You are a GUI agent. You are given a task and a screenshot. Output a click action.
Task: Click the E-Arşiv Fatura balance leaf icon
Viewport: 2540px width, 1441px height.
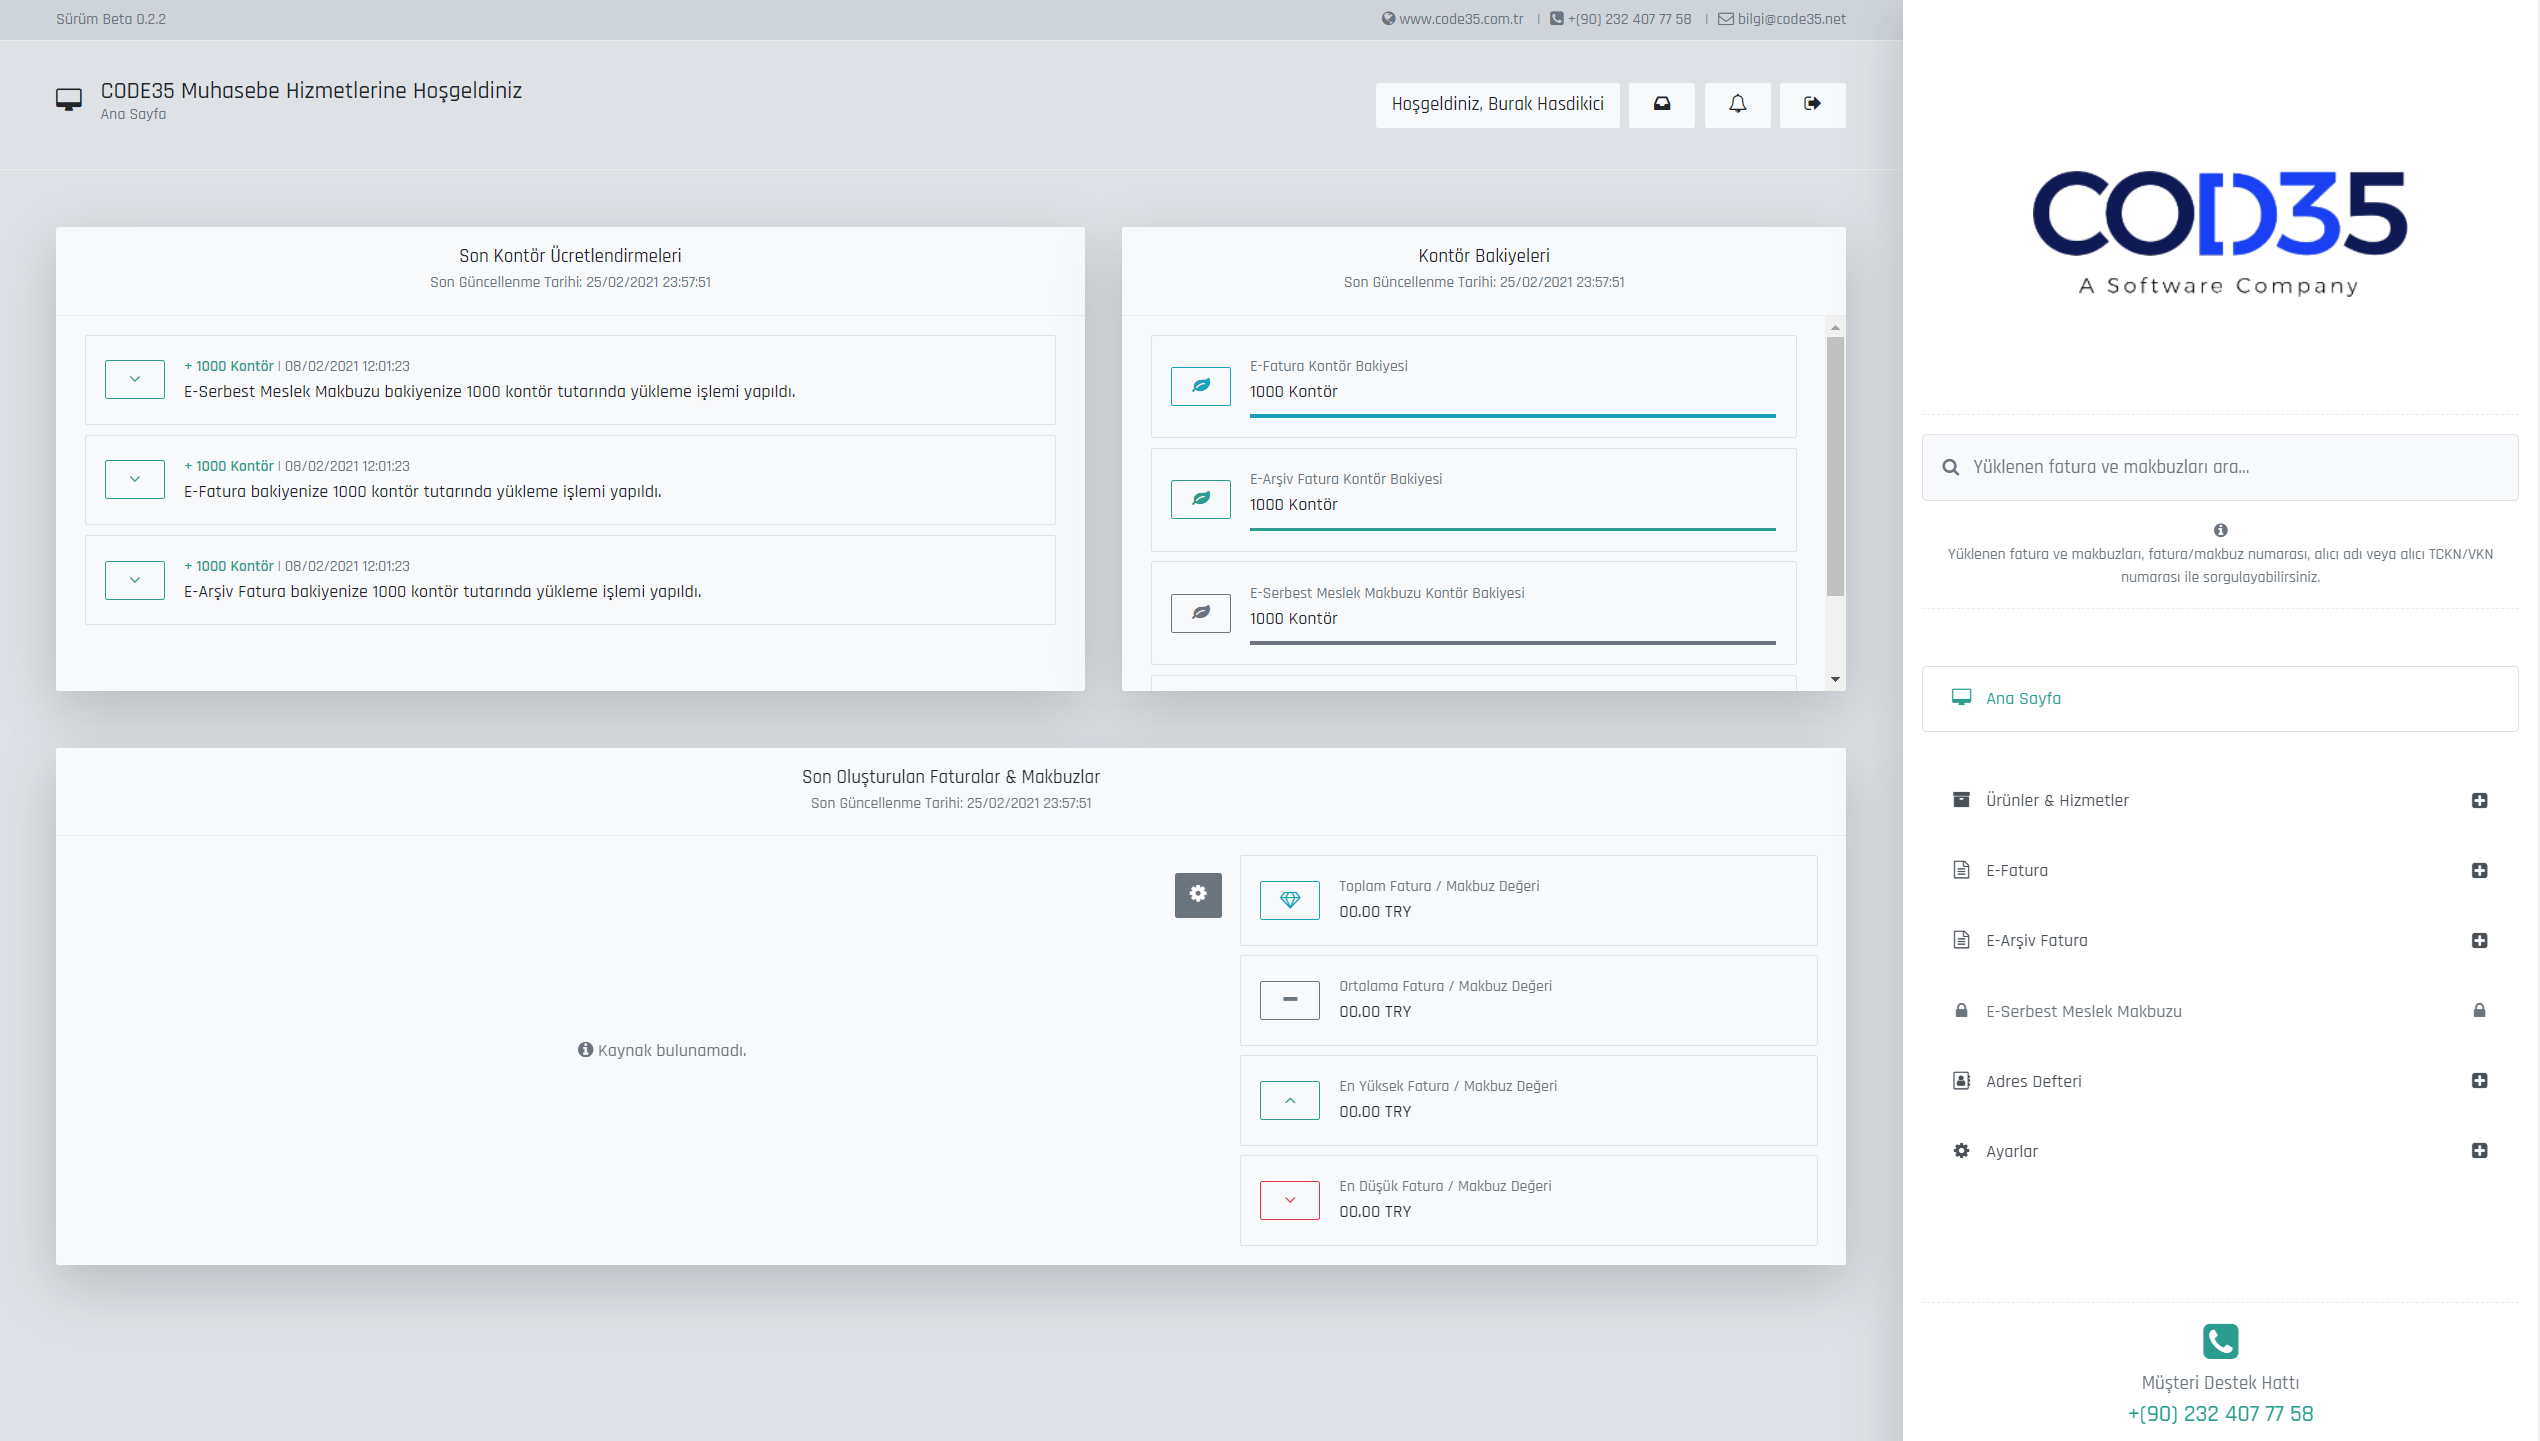[1200, 499]
